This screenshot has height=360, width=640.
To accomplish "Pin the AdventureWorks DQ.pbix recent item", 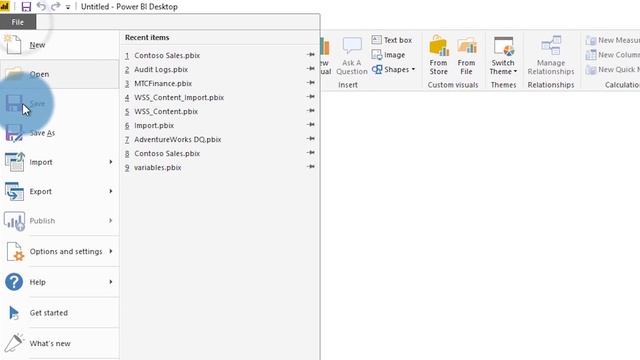I will [311, 138].
